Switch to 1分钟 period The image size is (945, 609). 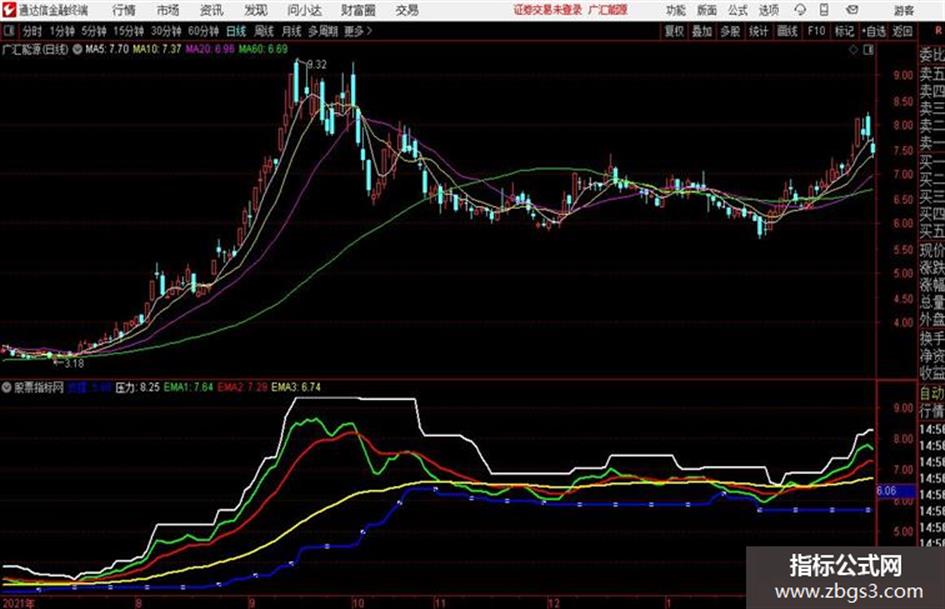[x=61, y=31]
